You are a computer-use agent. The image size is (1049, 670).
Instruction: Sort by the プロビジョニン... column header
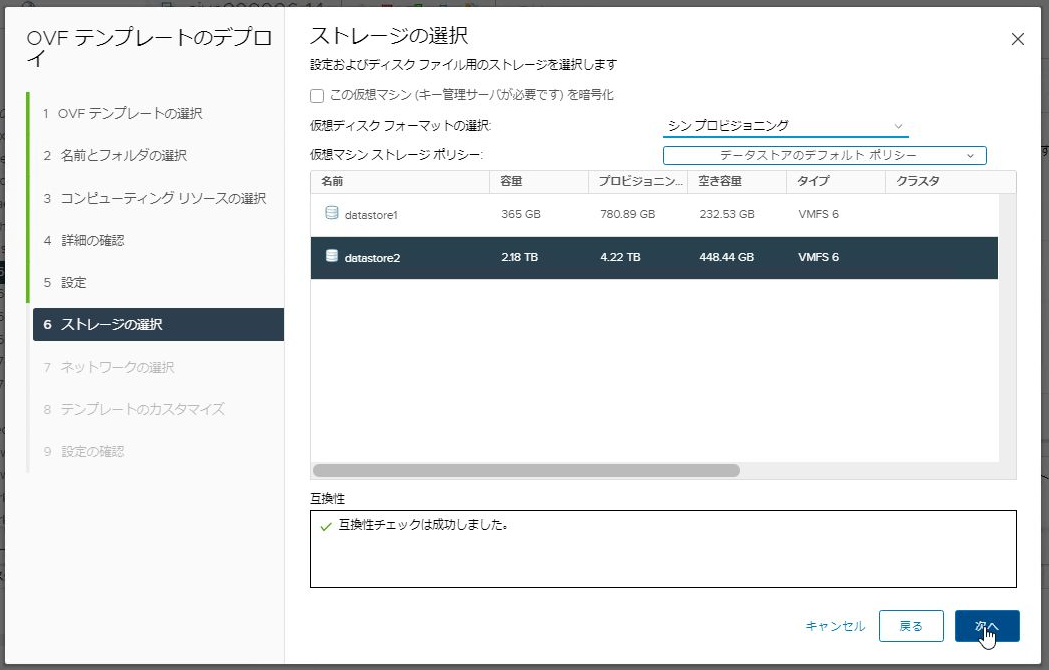click(x=640, y=181)
